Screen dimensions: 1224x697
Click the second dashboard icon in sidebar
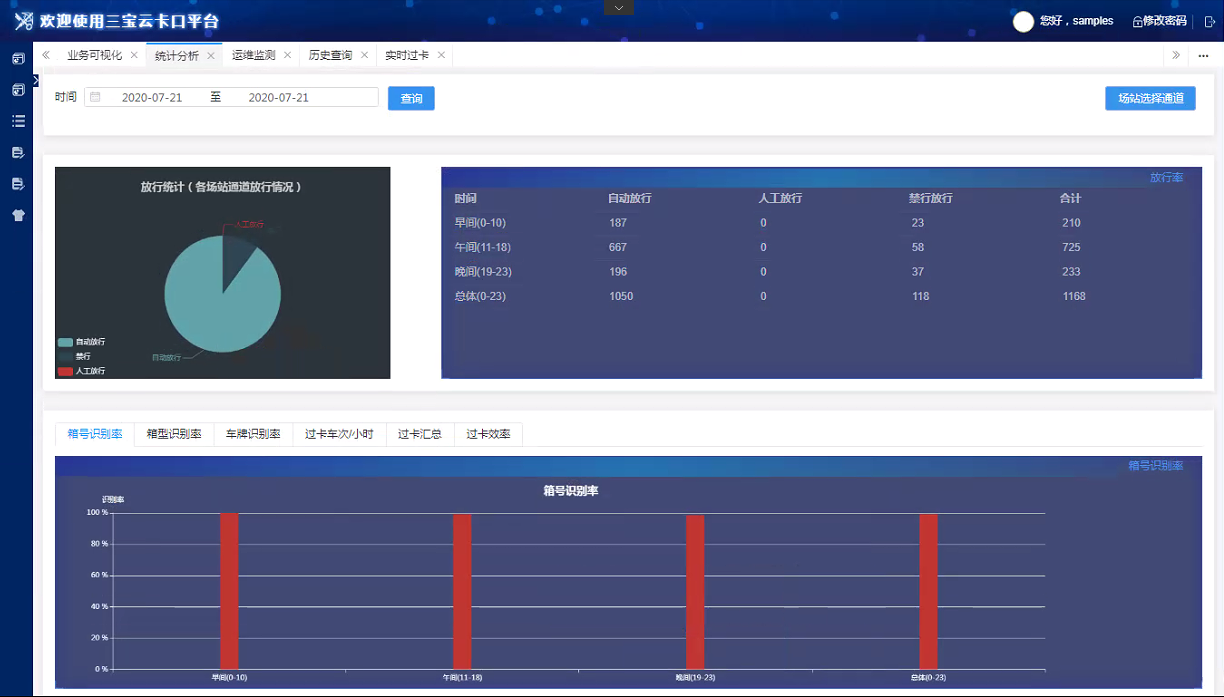18,89
